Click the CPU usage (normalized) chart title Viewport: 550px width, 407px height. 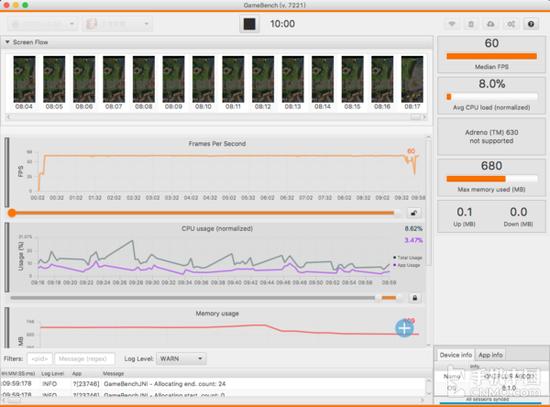coord(217,228)
